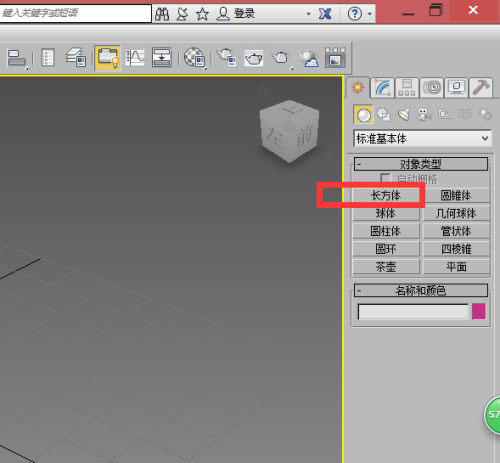
Task: Switch to the Utilities hammer tab
Action: click(480, 88)
